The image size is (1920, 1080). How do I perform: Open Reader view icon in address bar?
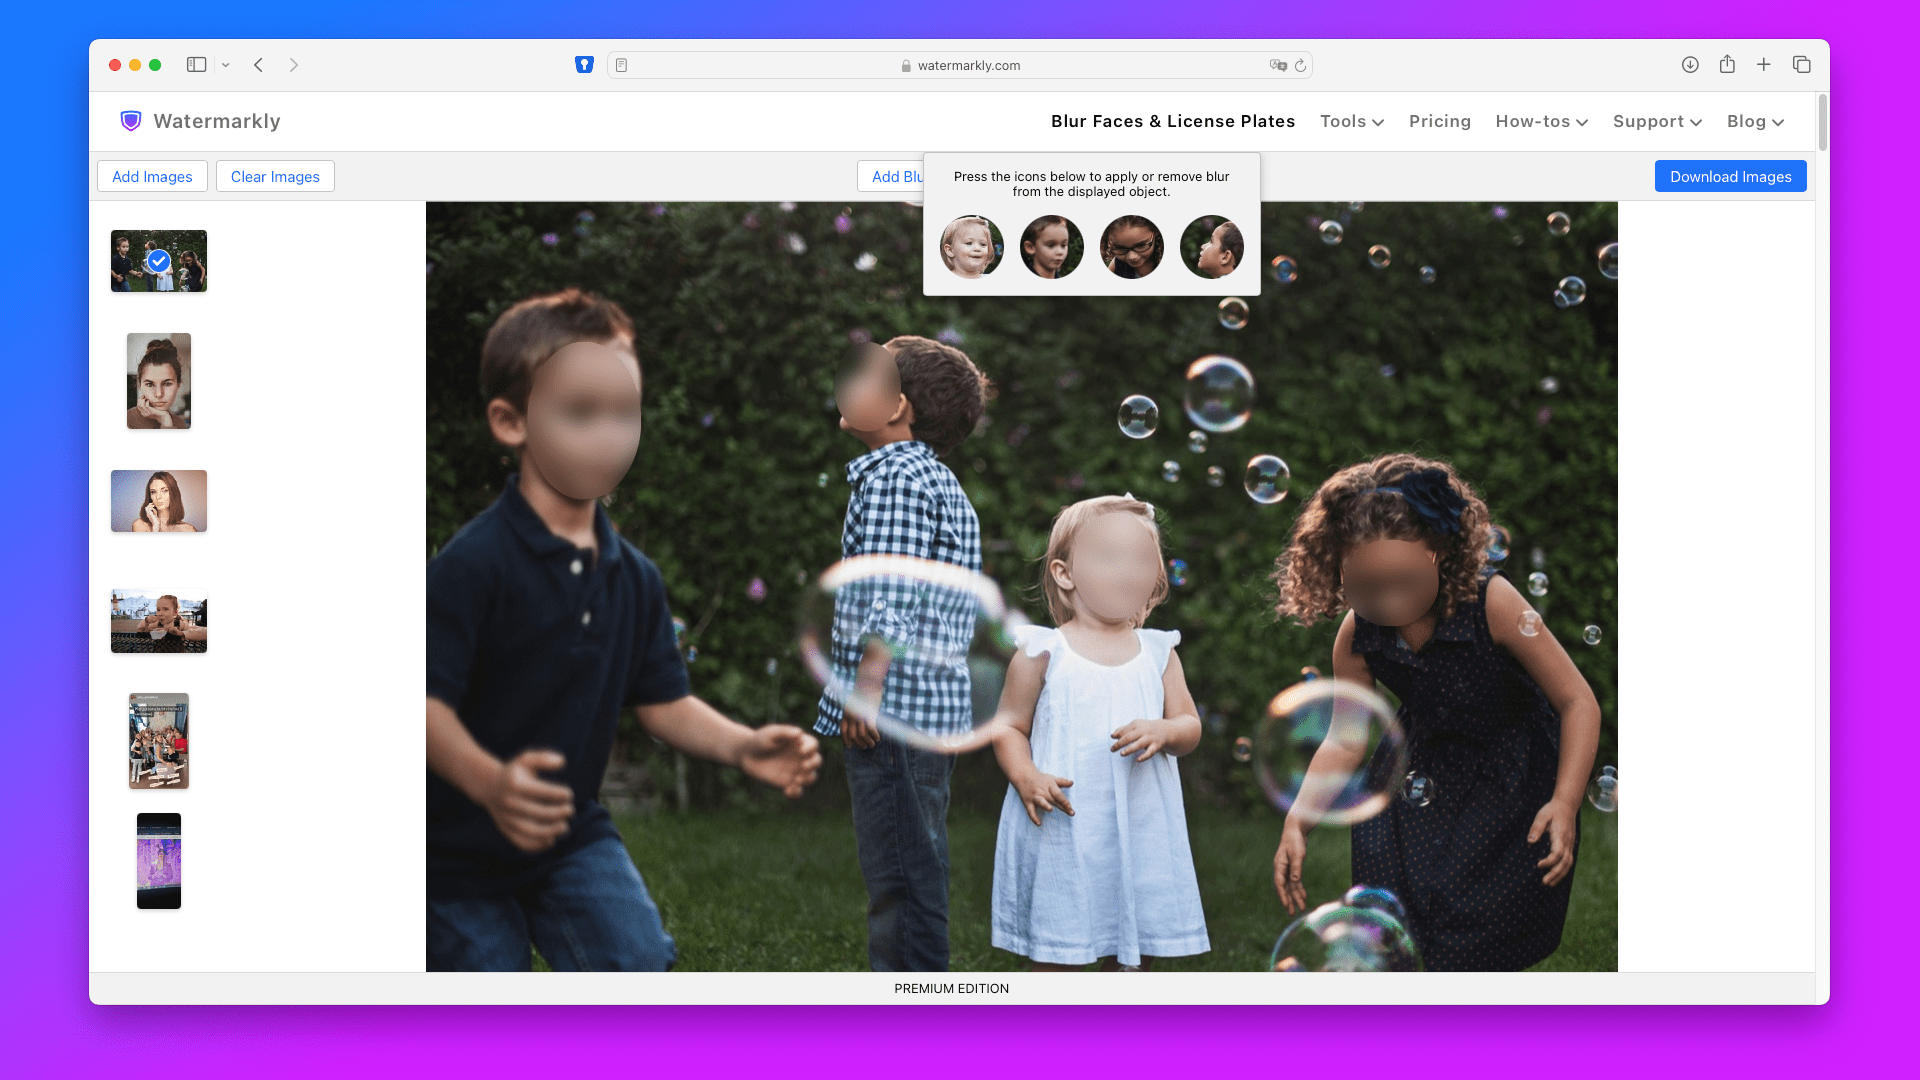(622, 64)
